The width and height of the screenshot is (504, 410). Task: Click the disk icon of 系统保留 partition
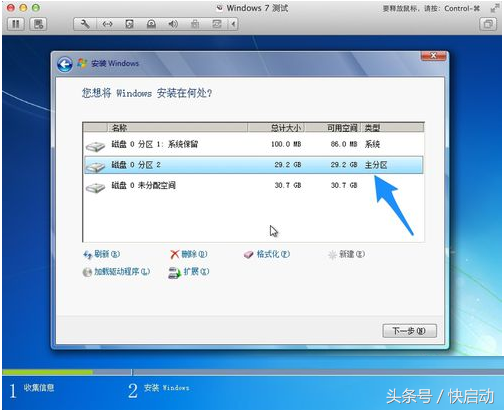pos(96,146)
